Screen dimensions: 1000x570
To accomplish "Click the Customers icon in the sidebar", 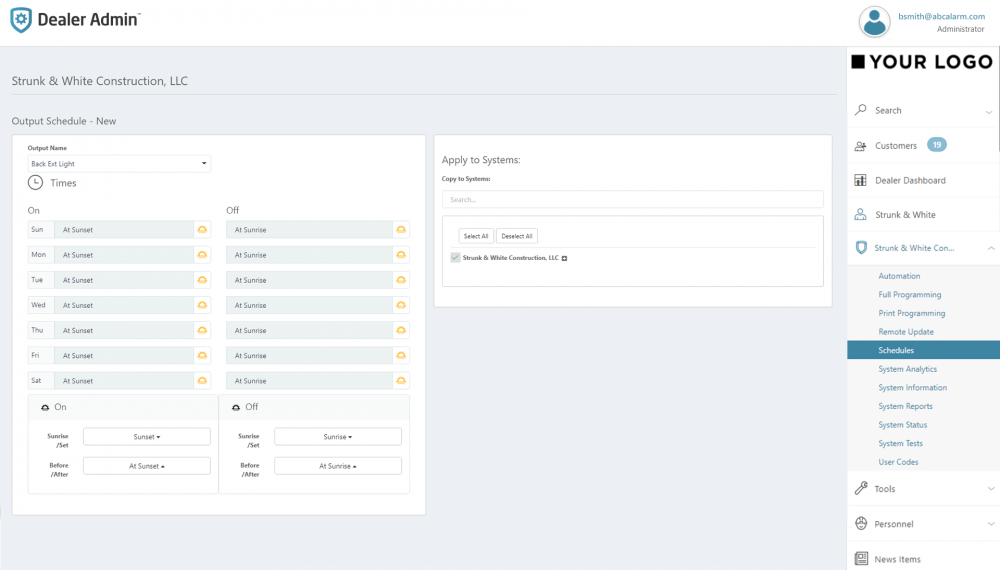I will [860, 146].
